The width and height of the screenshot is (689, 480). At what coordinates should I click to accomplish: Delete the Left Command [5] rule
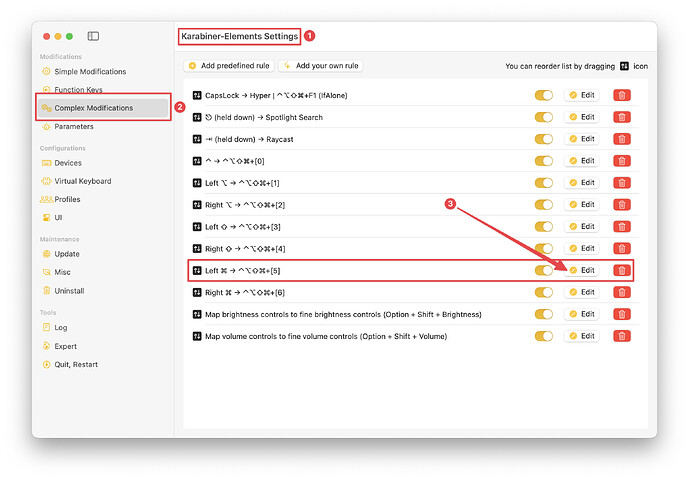click(x=622, y=271)
